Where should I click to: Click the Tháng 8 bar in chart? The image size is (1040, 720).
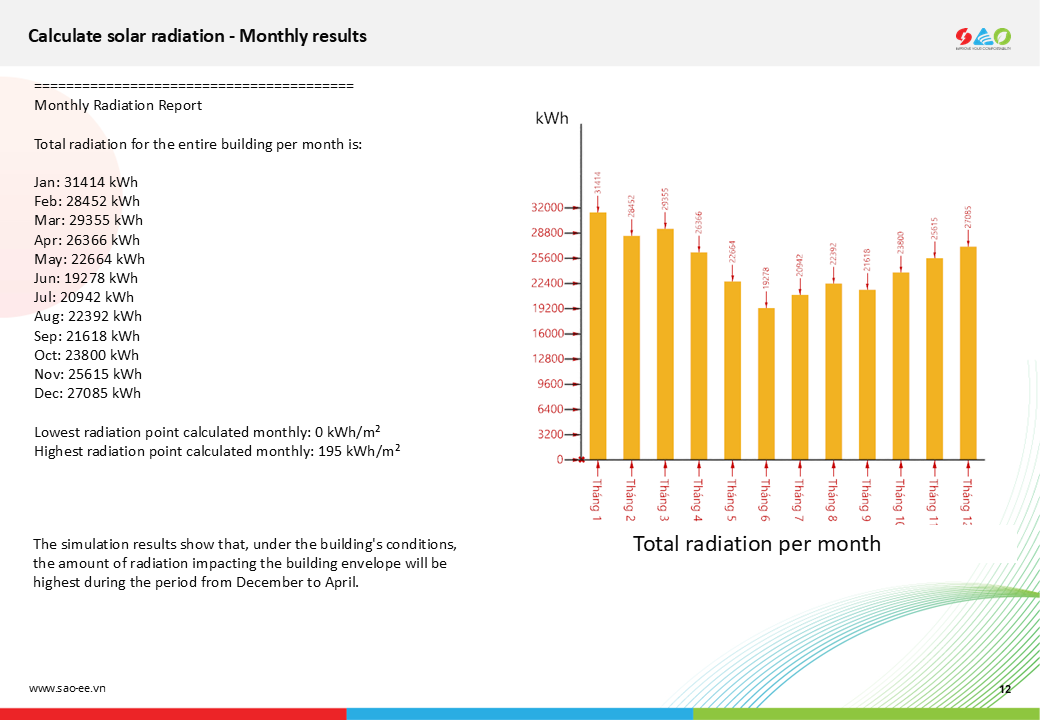pos(834,371)
